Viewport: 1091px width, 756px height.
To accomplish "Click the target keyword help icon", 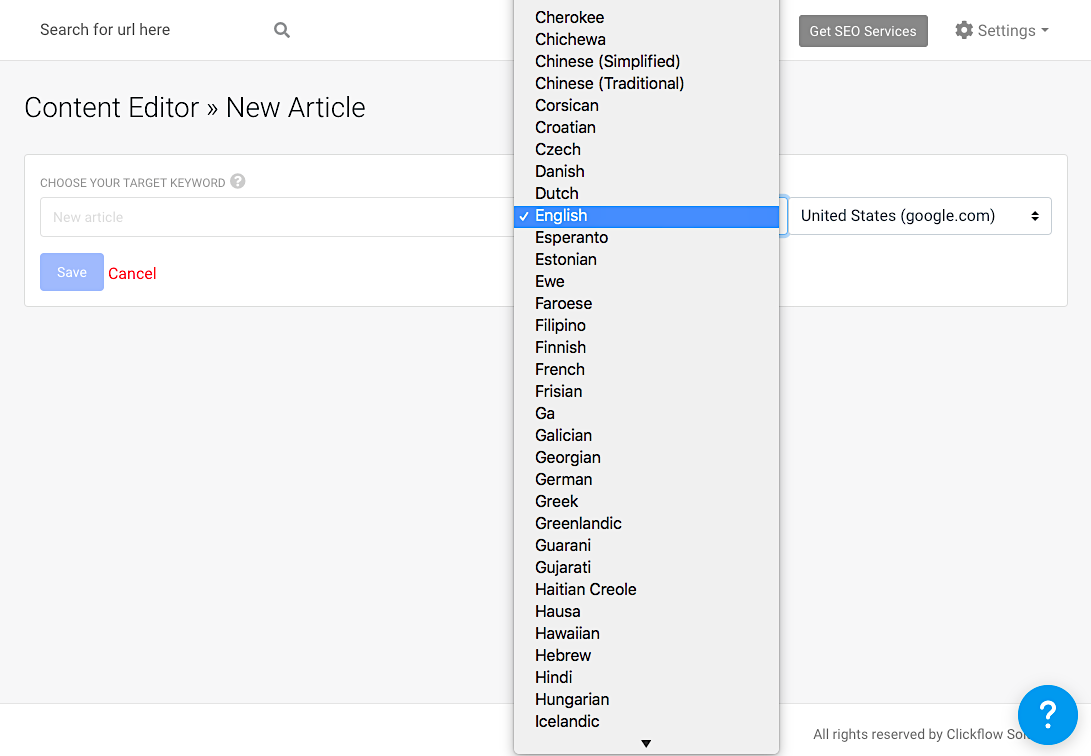I will 238,182.
